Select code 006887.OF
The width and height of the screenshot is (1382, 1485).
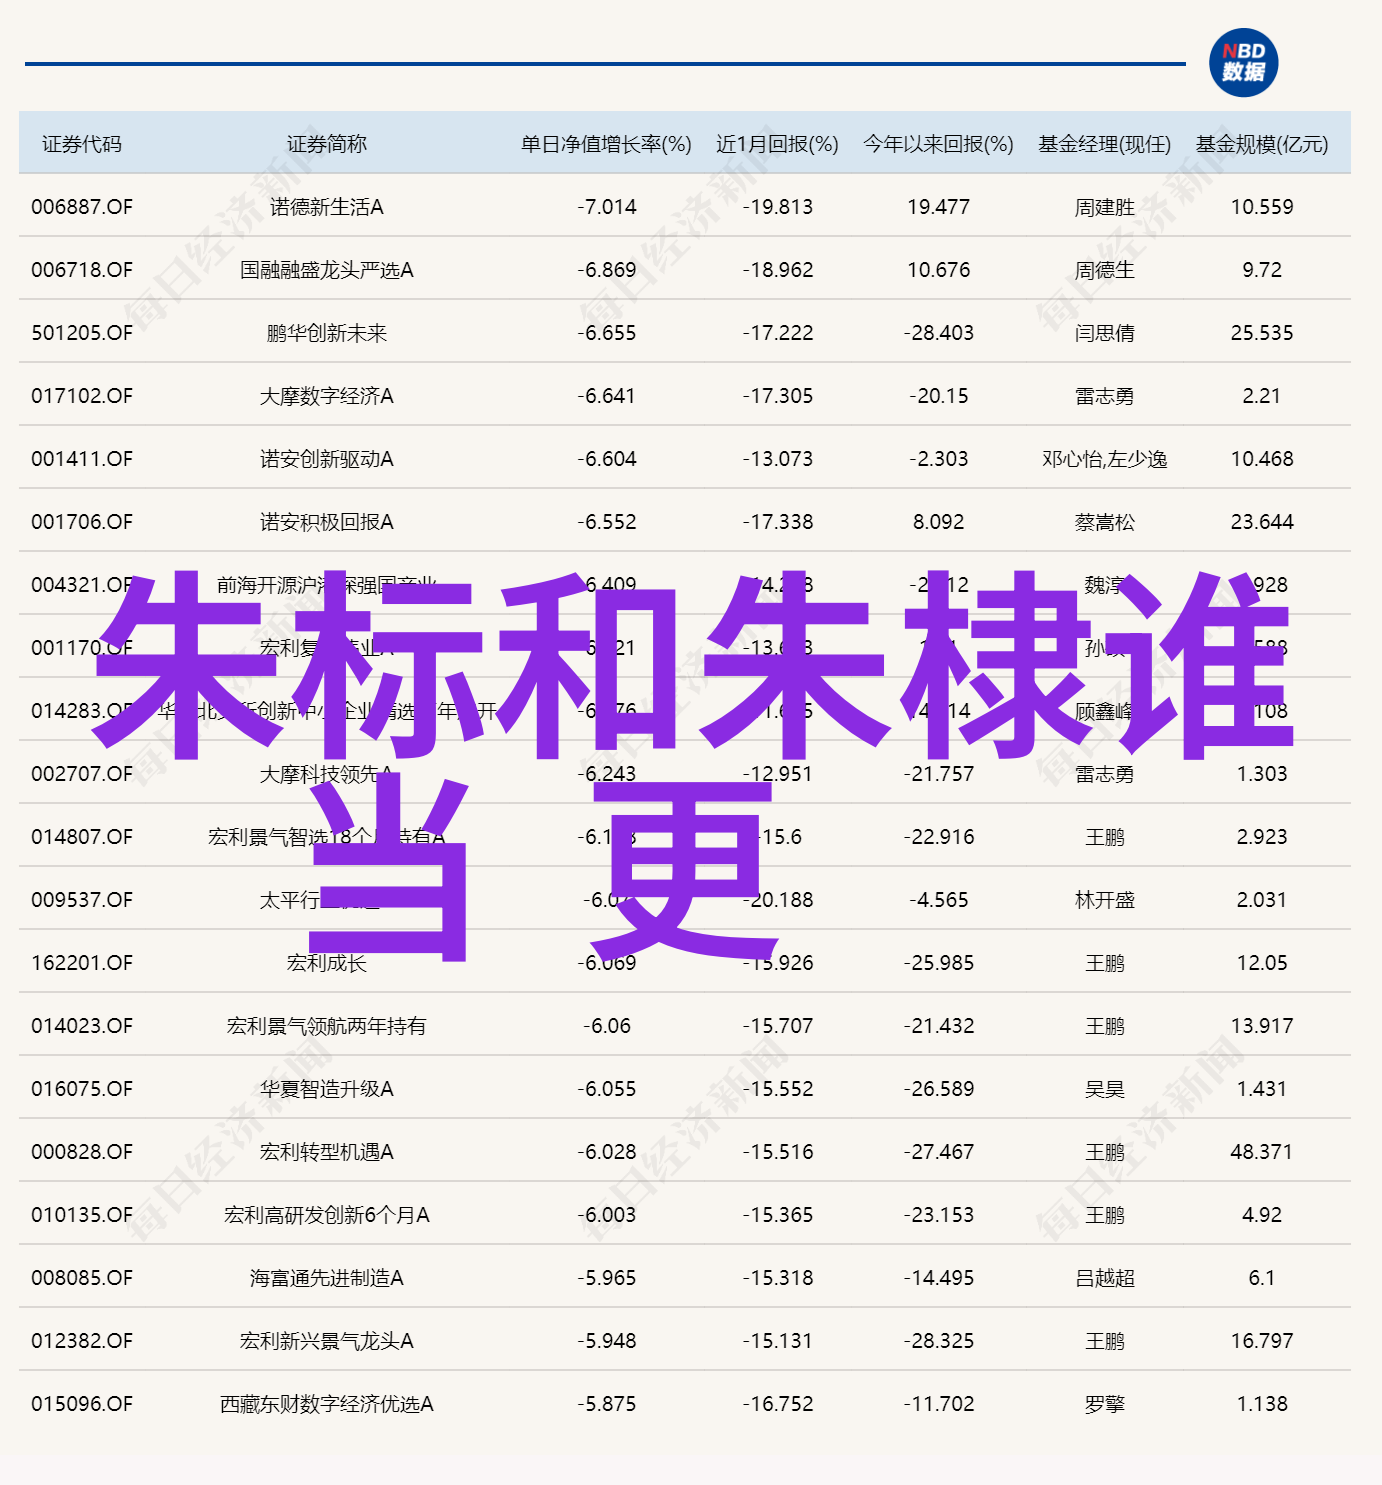click(x=82, y=207)
